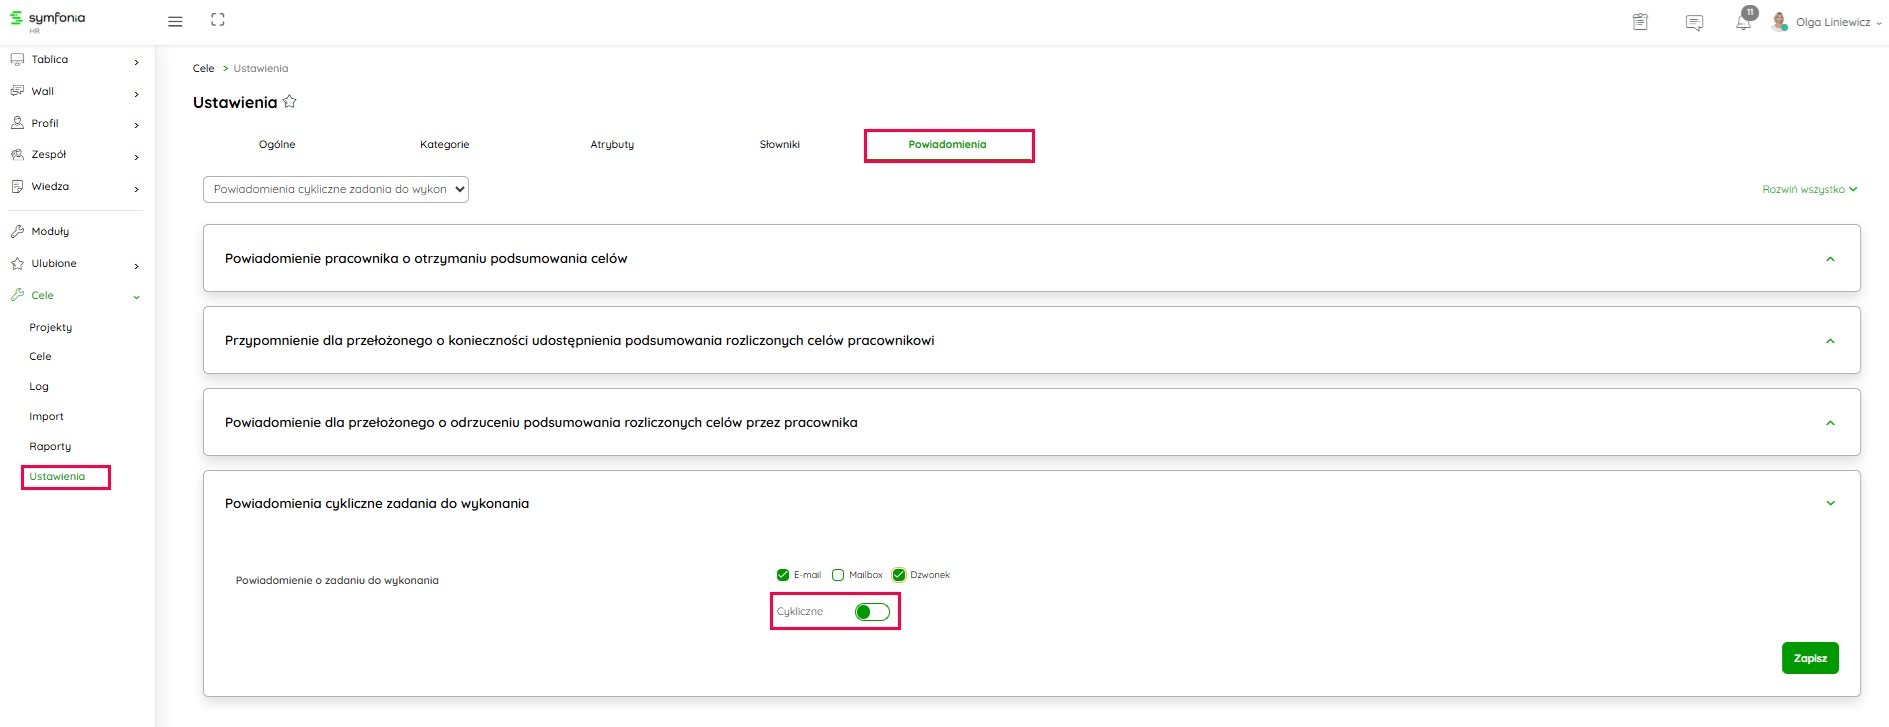The width and height of the screenshot is (1889, 727).
Task: Uncheck the E-mail checkbox
Action: pos(783,575)
